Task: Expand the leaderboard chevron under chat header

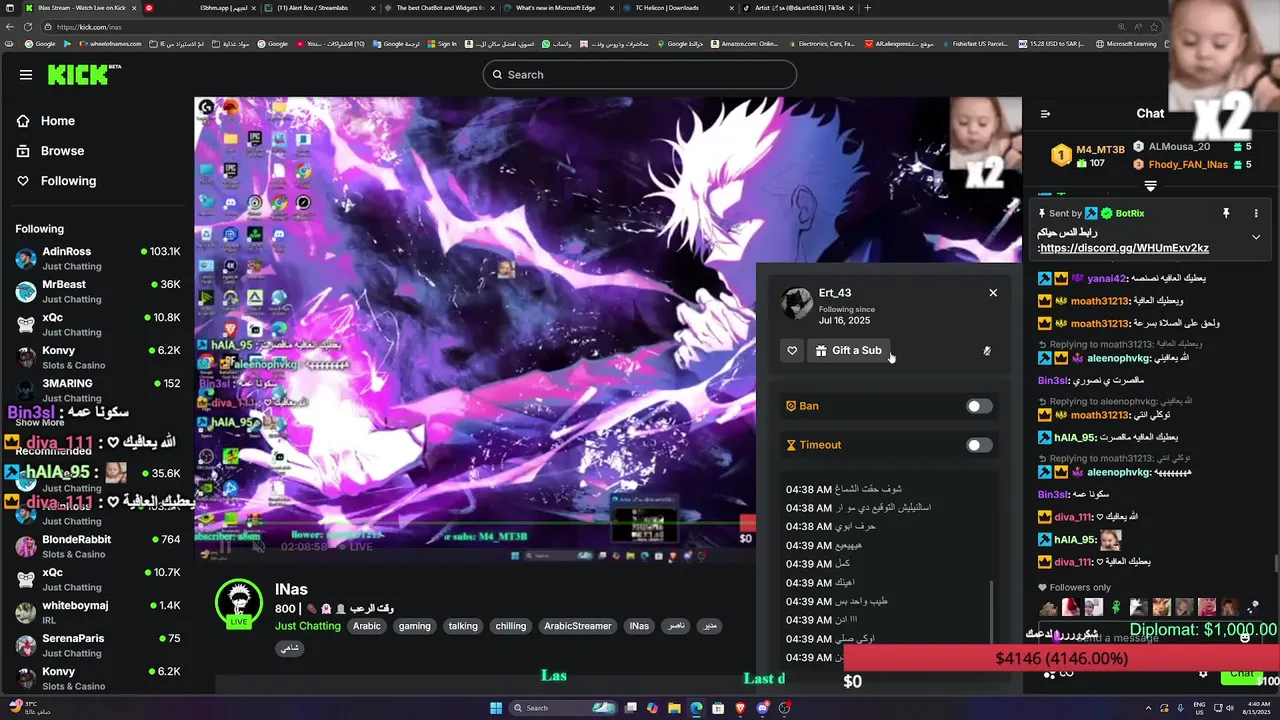Action: coord(1150,186)
